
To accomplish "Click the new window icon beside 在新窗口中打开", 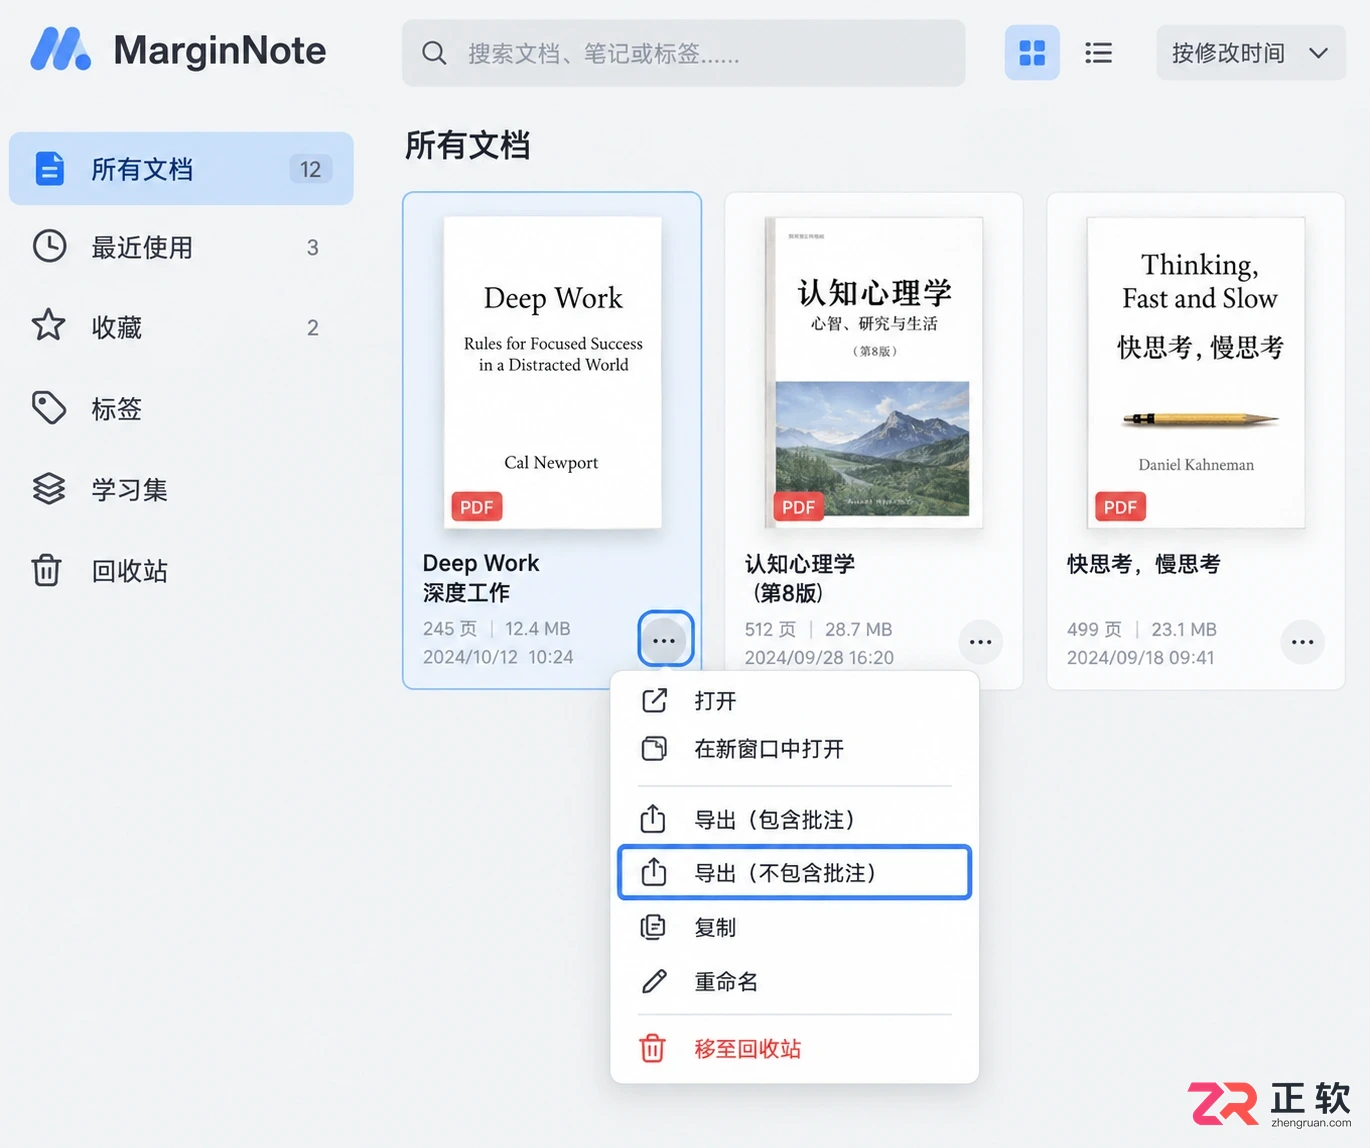I will click(x=654, y=749).
